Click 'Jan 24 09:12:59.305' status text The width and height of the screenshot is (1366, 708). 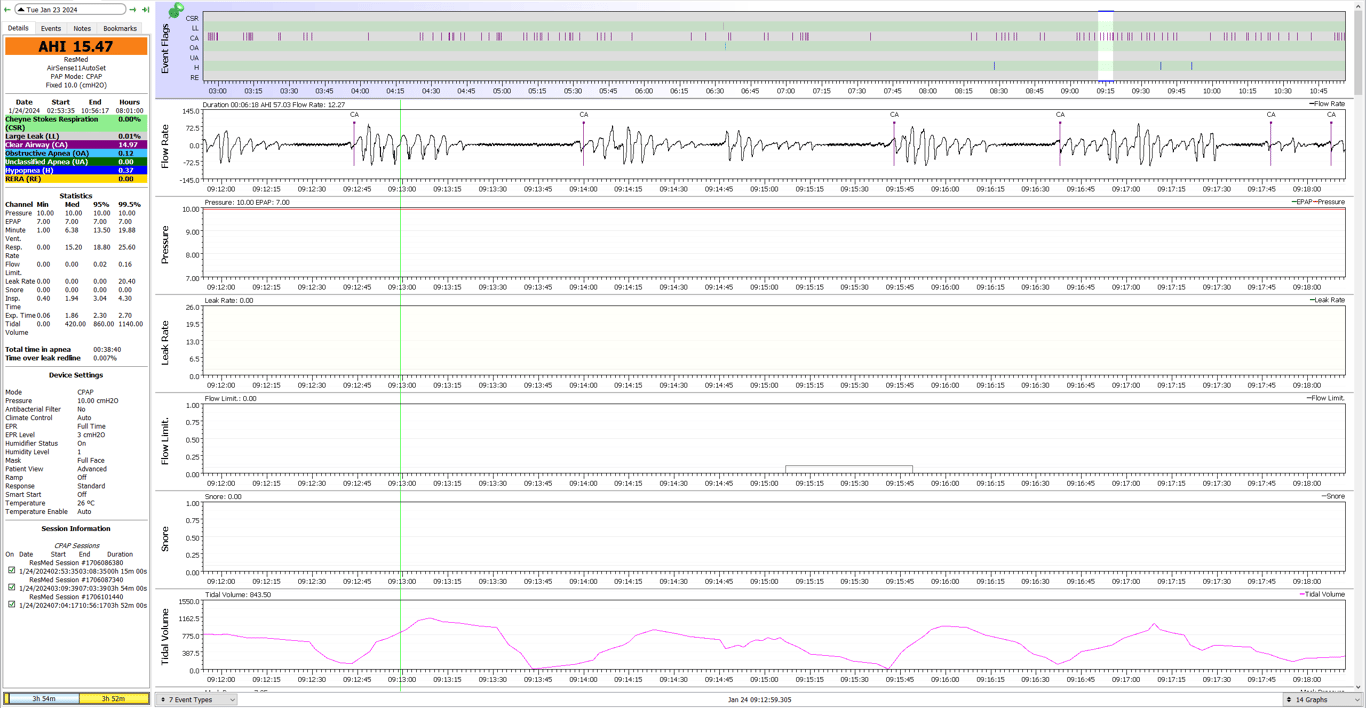click(x=760, y=700)
